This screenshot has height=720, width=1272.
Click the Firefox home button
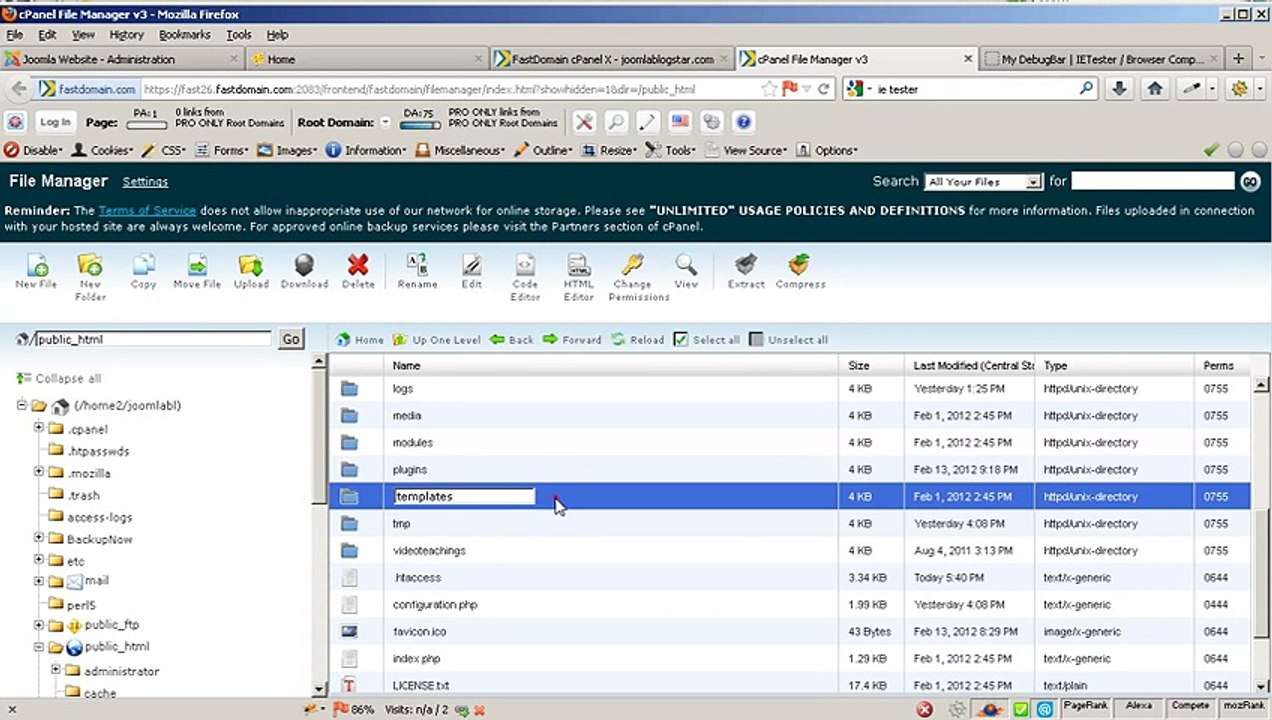[1155, 89]
